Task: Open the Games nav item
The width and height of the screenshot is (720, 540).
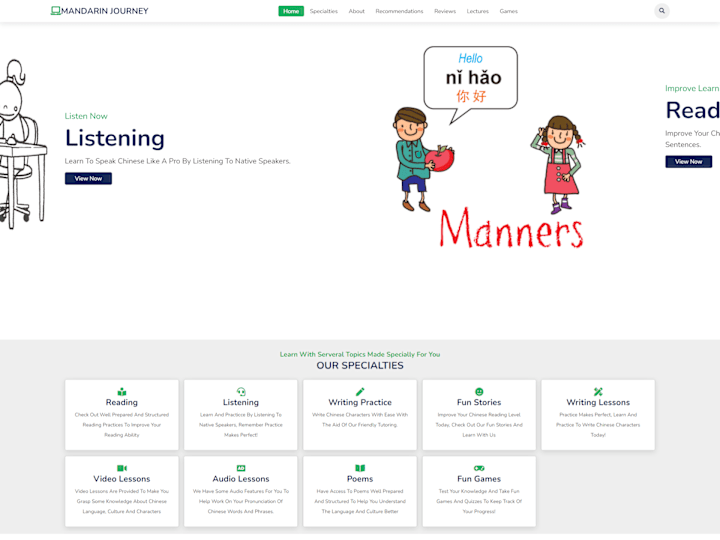Action: 508,11
